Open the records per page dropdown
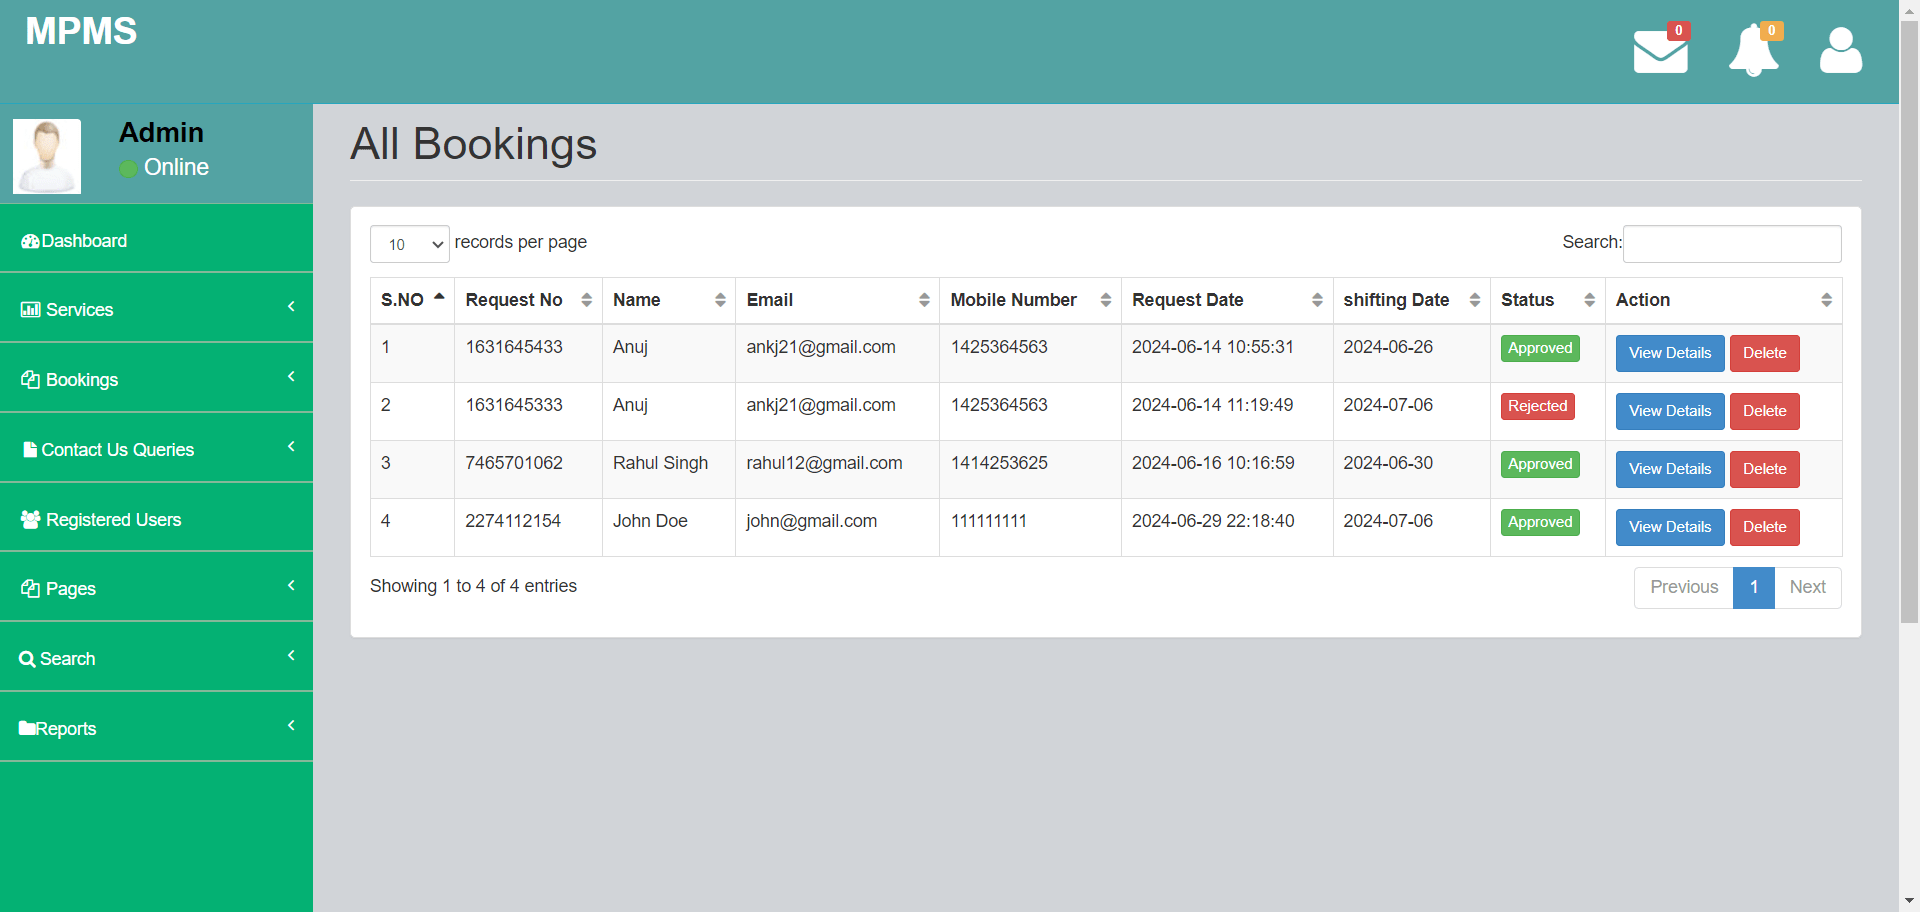The height and width of the screenshot is (912, 1920). [409, 243]
